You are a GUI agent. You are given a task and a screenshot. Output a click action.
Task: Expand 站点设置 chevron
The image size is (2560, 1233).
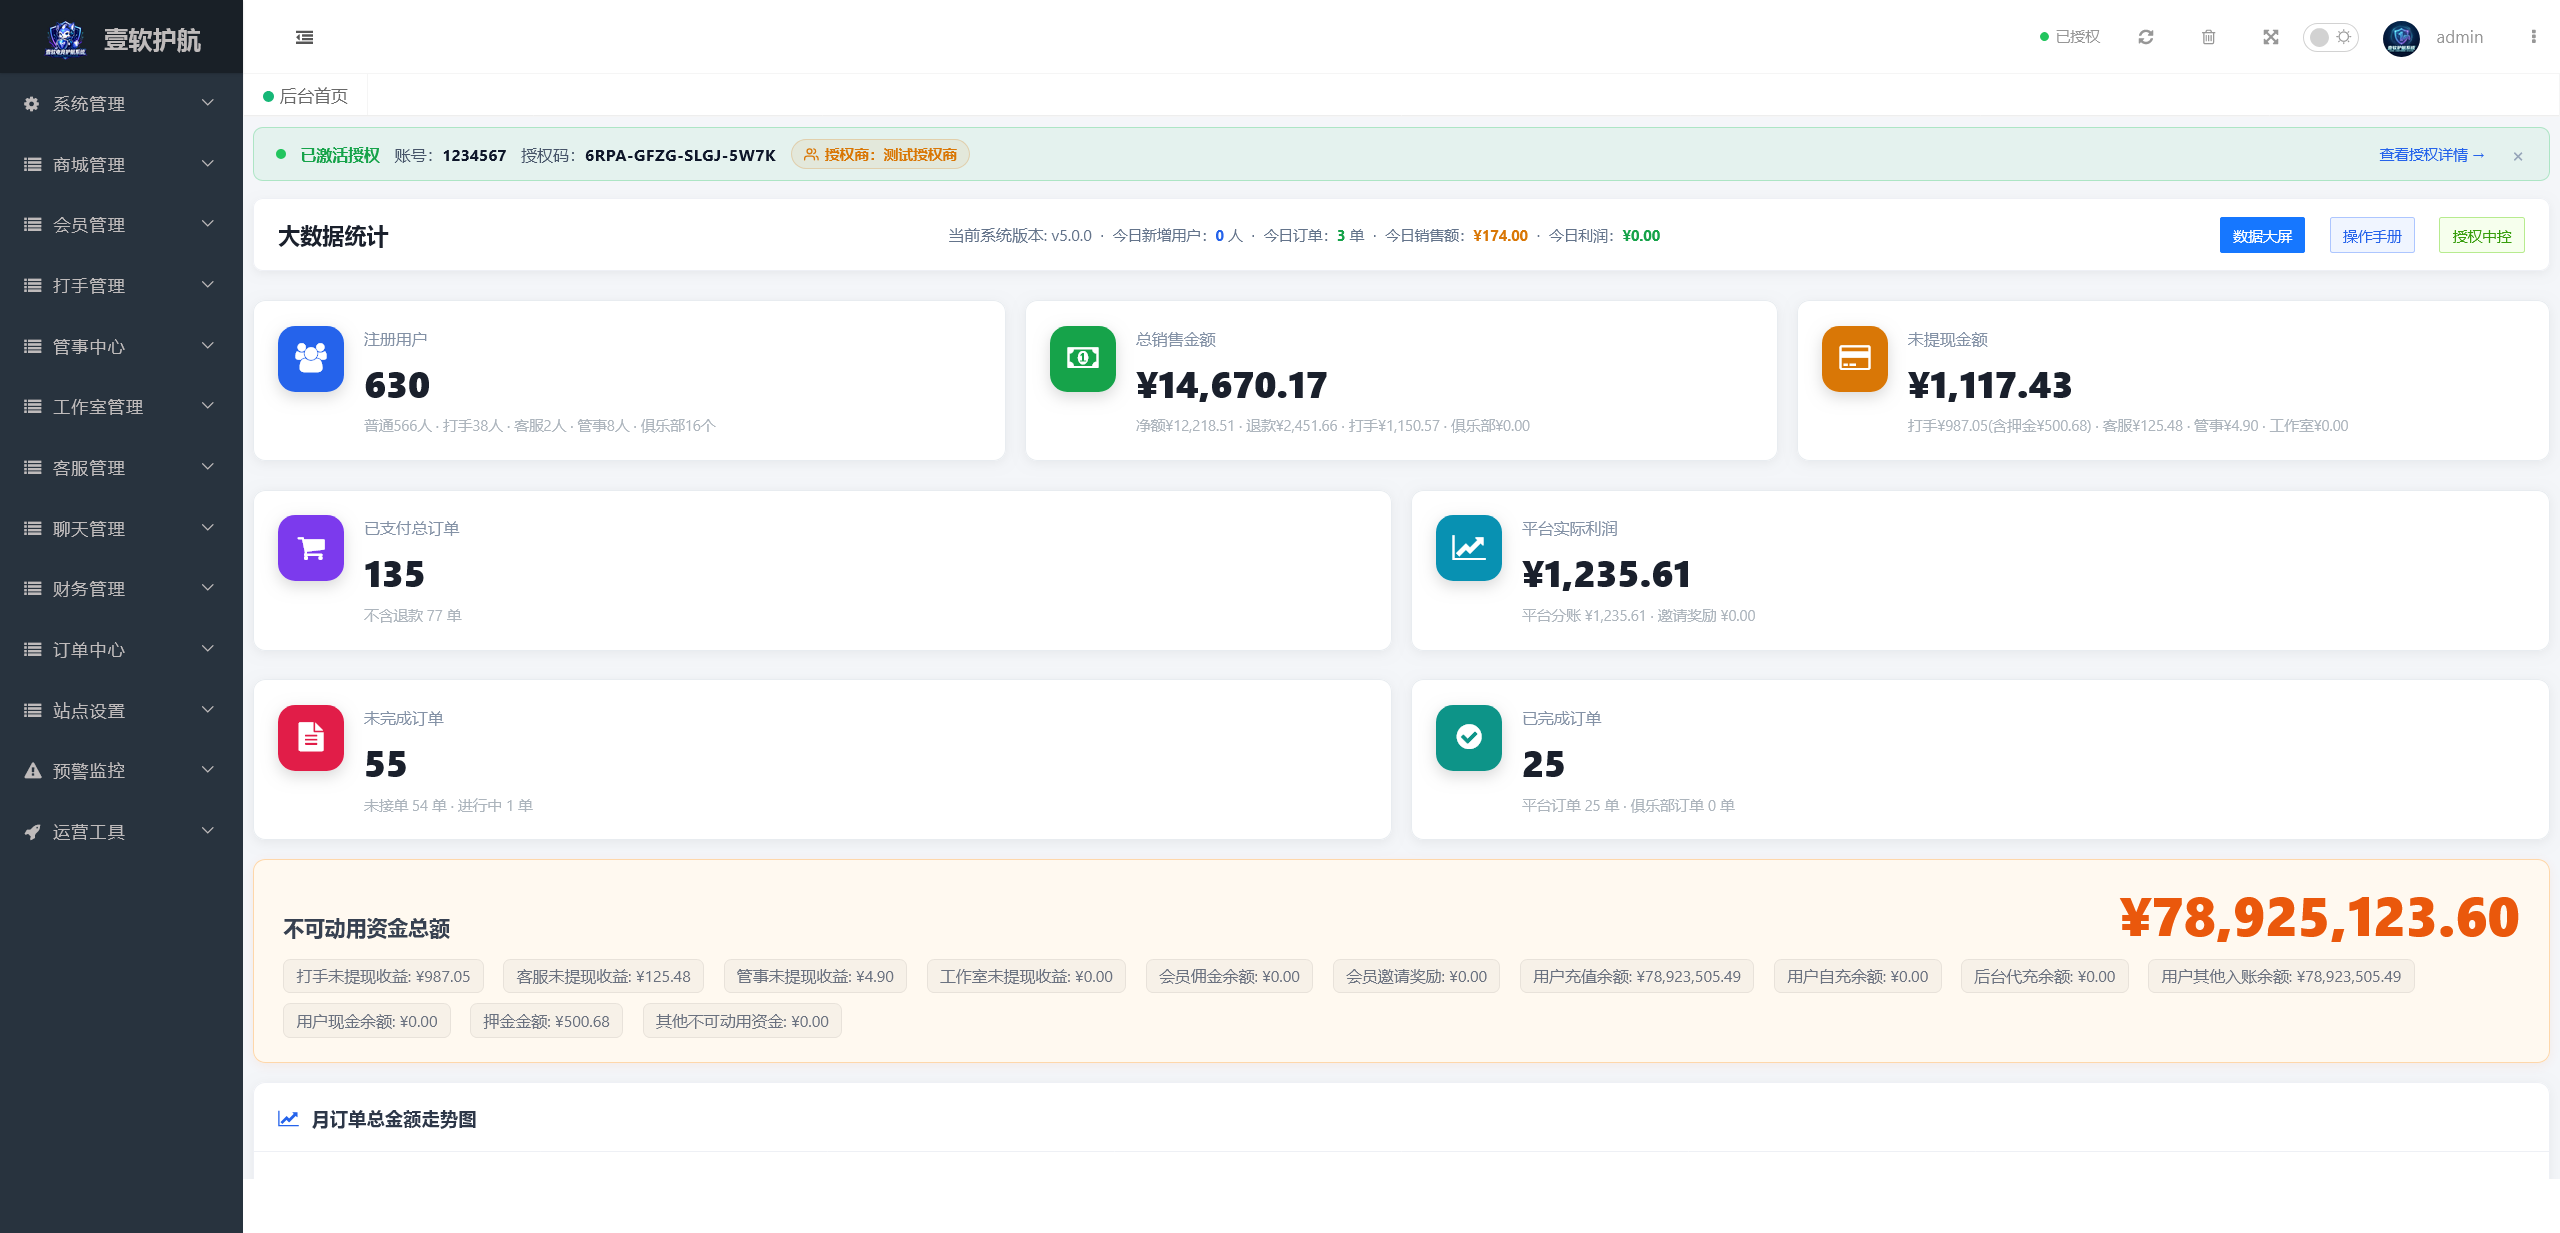208,710
